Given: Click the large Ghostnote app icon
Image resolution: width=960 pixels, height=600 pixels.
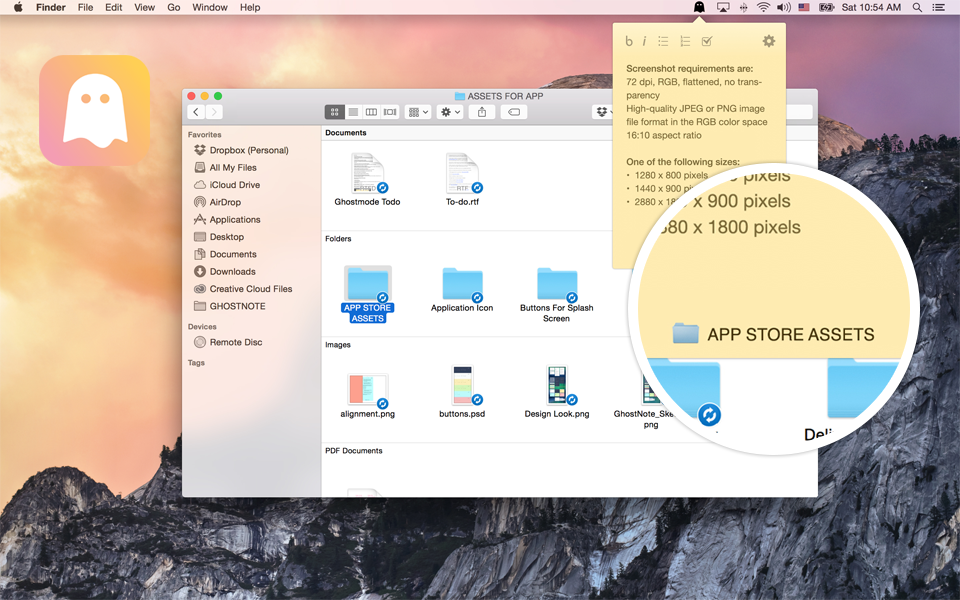Looking at the screenshot, I should [95, 110].
